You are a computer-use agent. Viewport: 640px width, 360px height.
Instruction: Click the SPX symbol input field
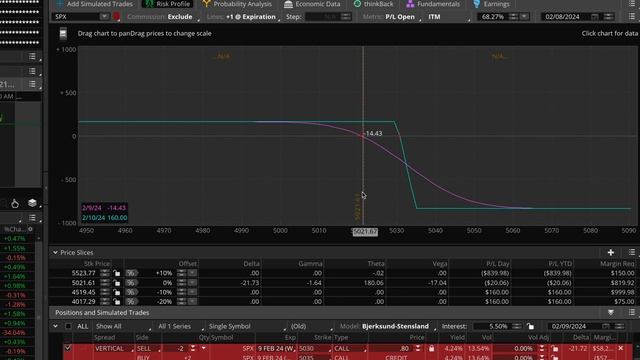pos(76,17)
